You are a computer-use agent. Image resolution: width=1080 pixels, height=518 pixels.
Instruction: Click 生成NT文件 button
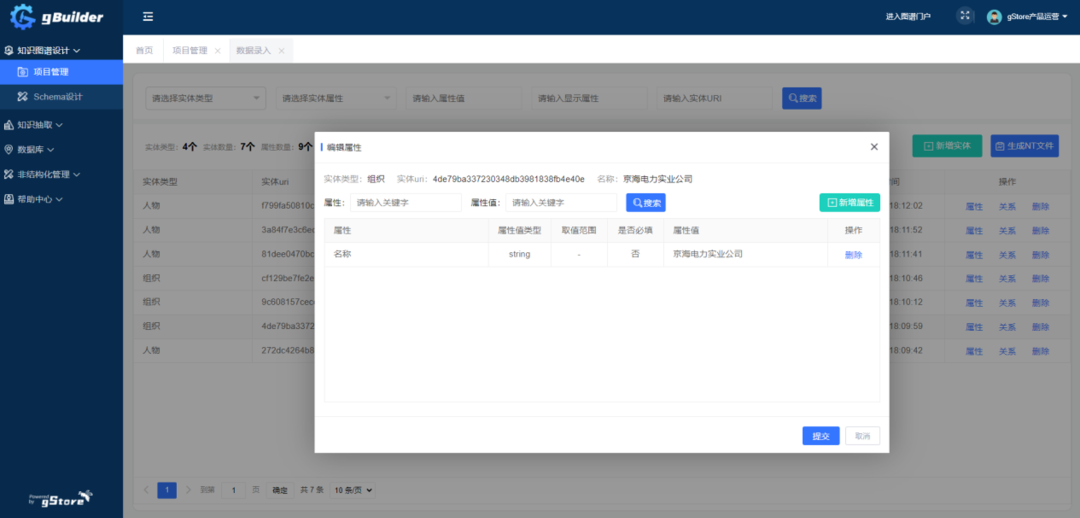point(1025,146)
